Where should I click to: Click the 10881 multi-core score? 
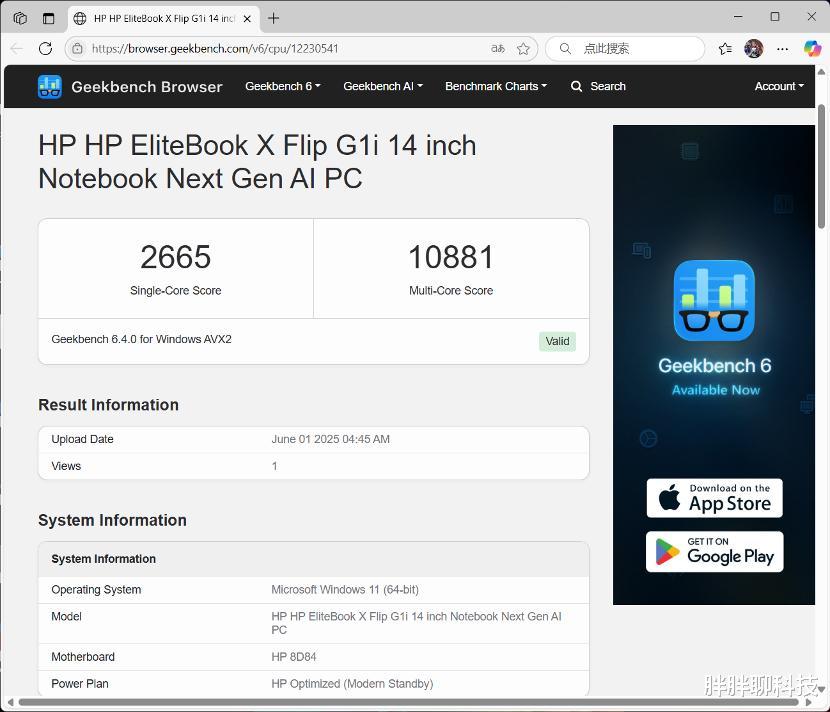tap(451, 257)
